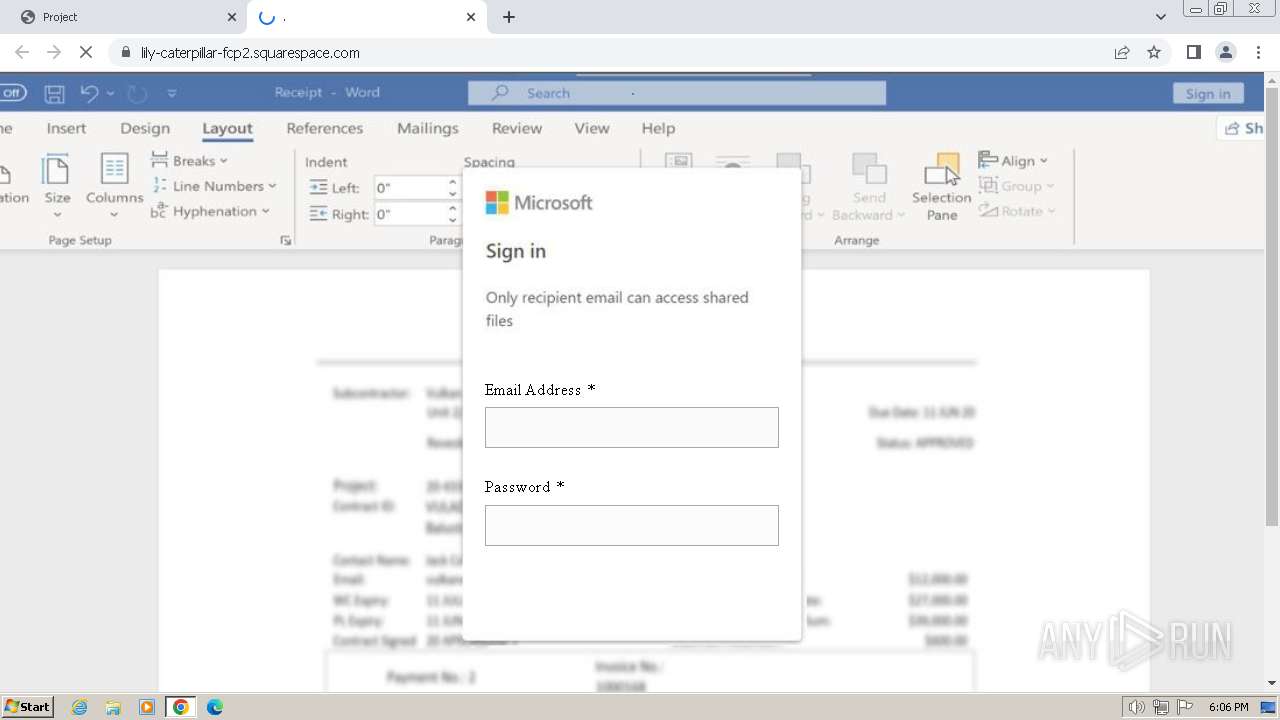Open the Review ribbon tab
Image resolution: width=1280 pixels, height=720 pixels.
(517, 128)
